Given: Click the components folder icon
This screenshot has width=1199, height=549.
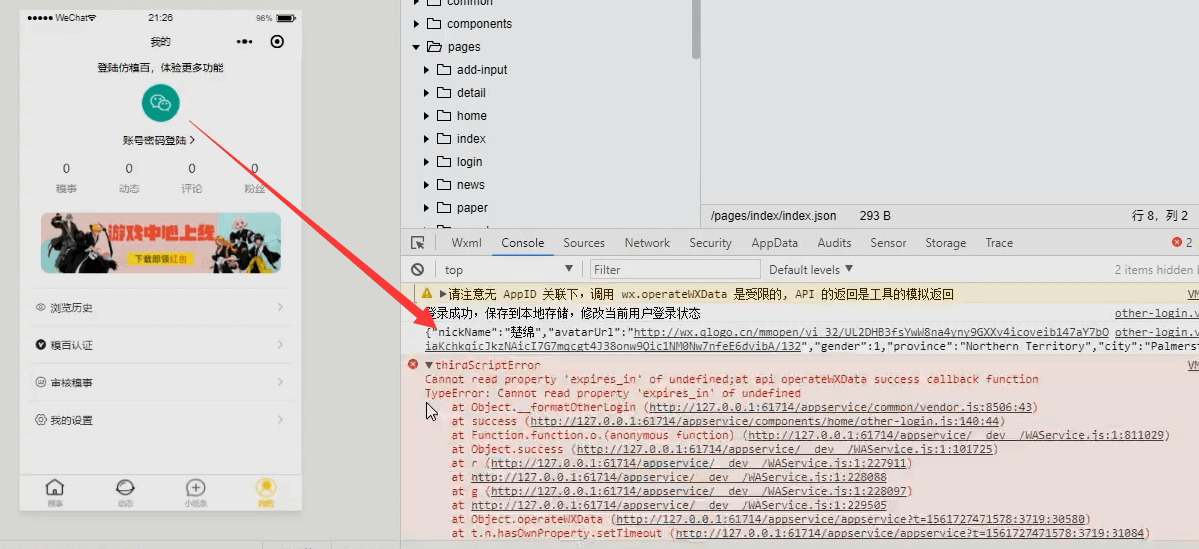Looking at the screenshot, I should [x=434, y=24].
